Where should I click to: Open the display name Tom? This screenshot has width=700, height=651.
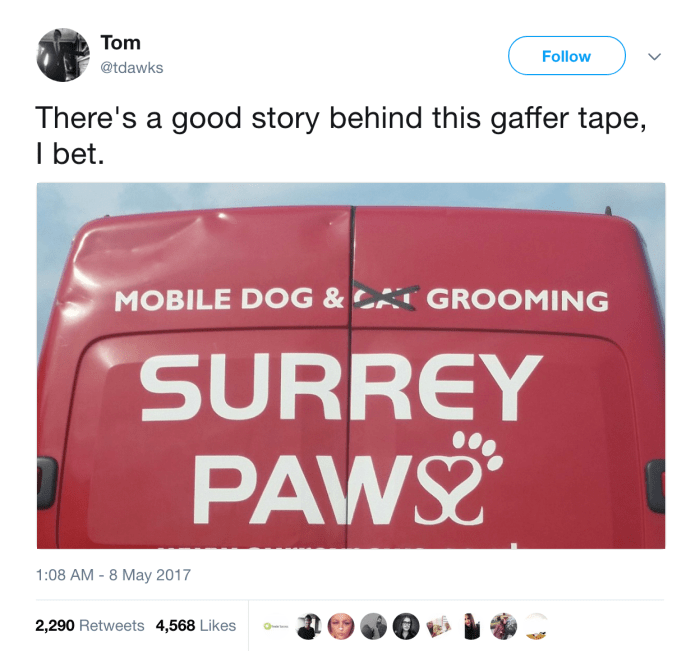point(121,43)
